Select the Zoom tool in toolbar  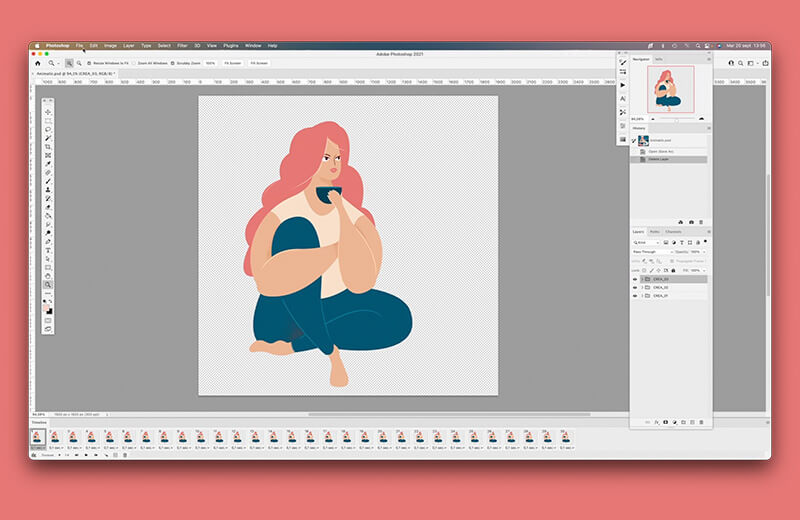48,285
